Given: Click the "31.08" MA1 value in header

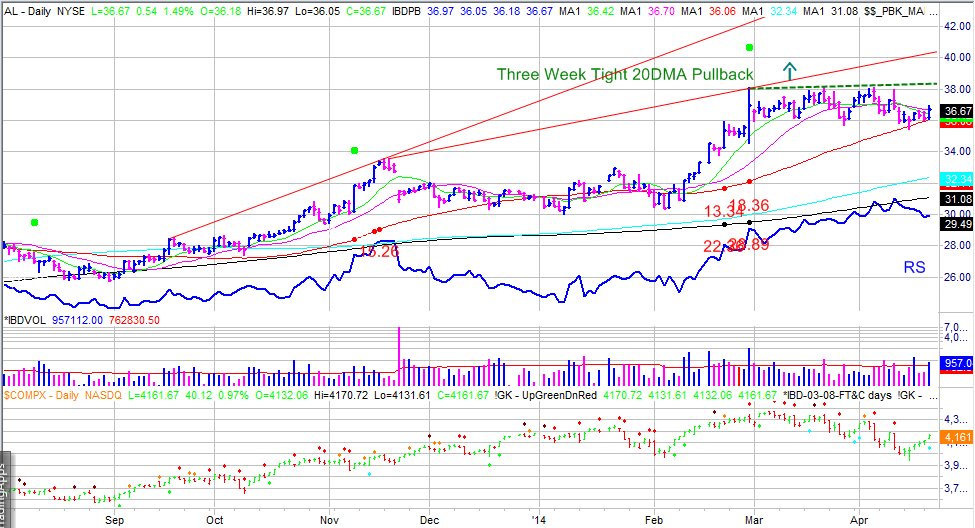Looking at the screenshot, I should coord(844,12).
